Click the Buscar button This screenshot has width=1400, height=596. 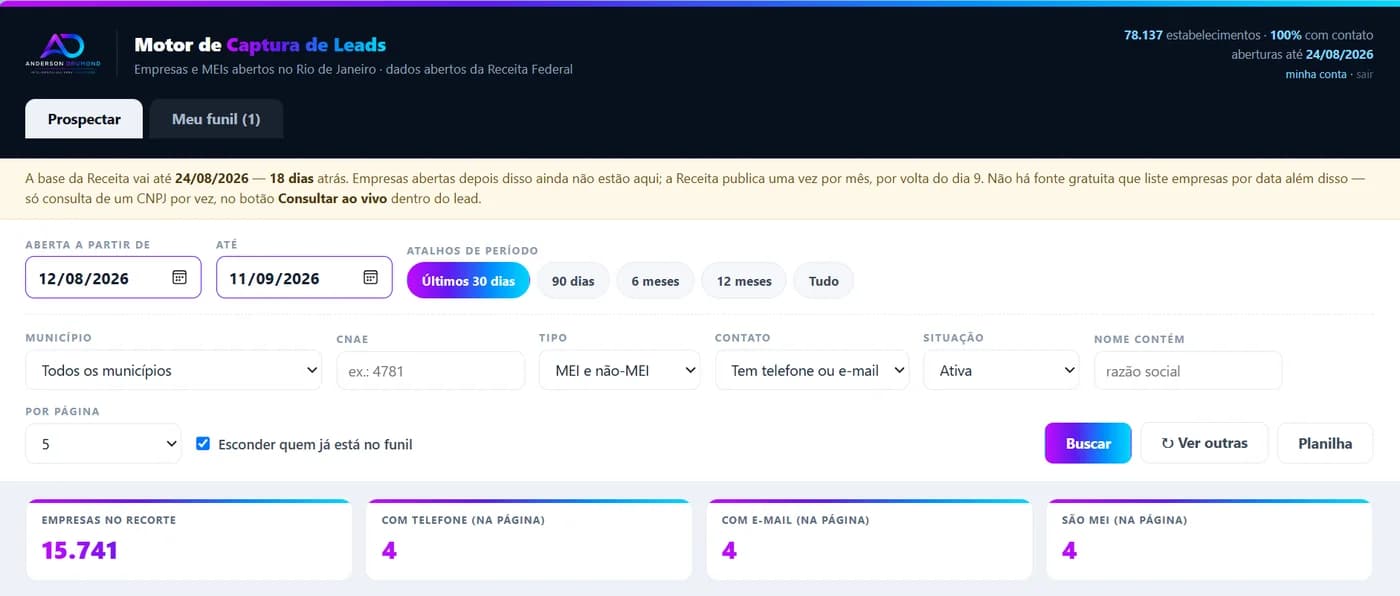click(x=1088, y=443)
